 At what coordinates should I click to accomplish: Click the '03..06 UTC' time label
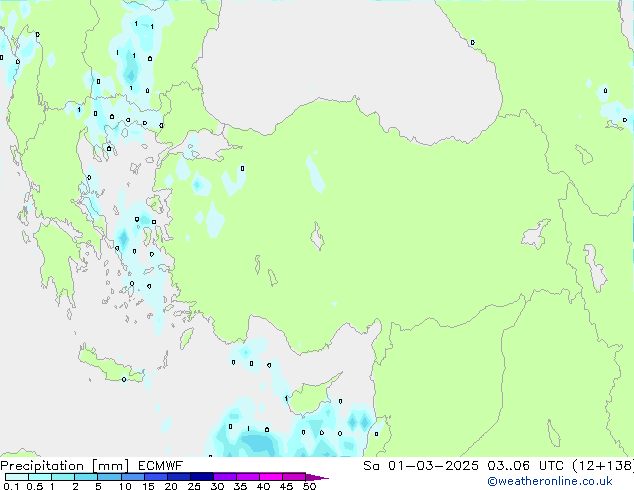pos(526,466)
